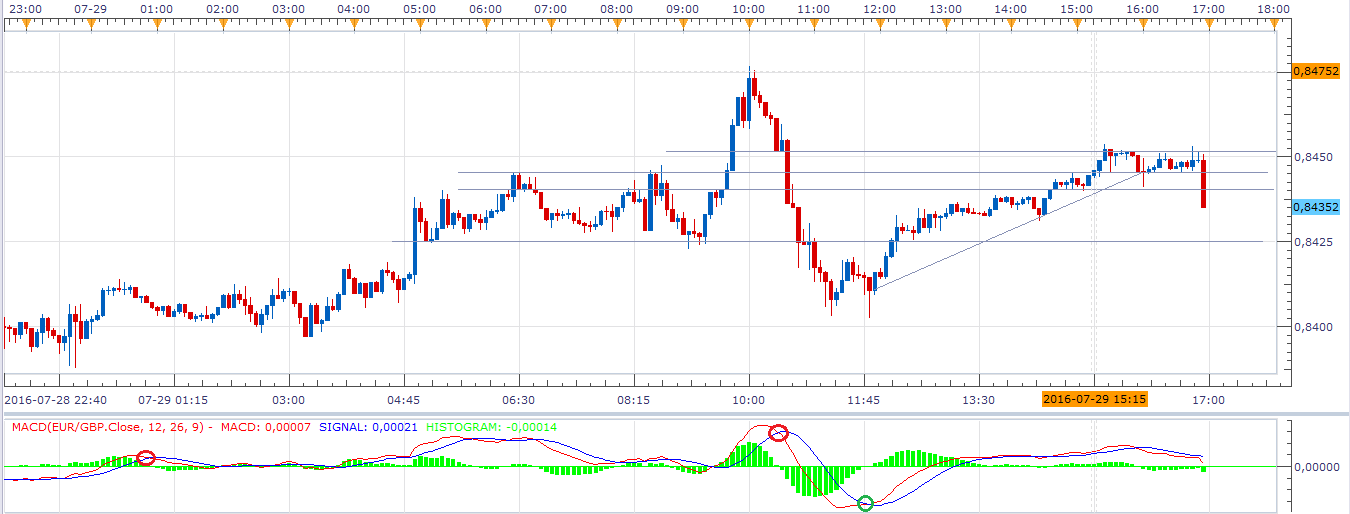Click the 04:45 time label
The image size is (1350, 514).
point(403,399)
